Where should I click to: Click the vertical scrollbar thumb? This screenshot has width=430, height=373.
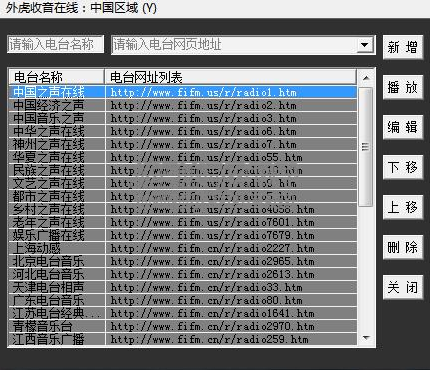tap(365, 147)
